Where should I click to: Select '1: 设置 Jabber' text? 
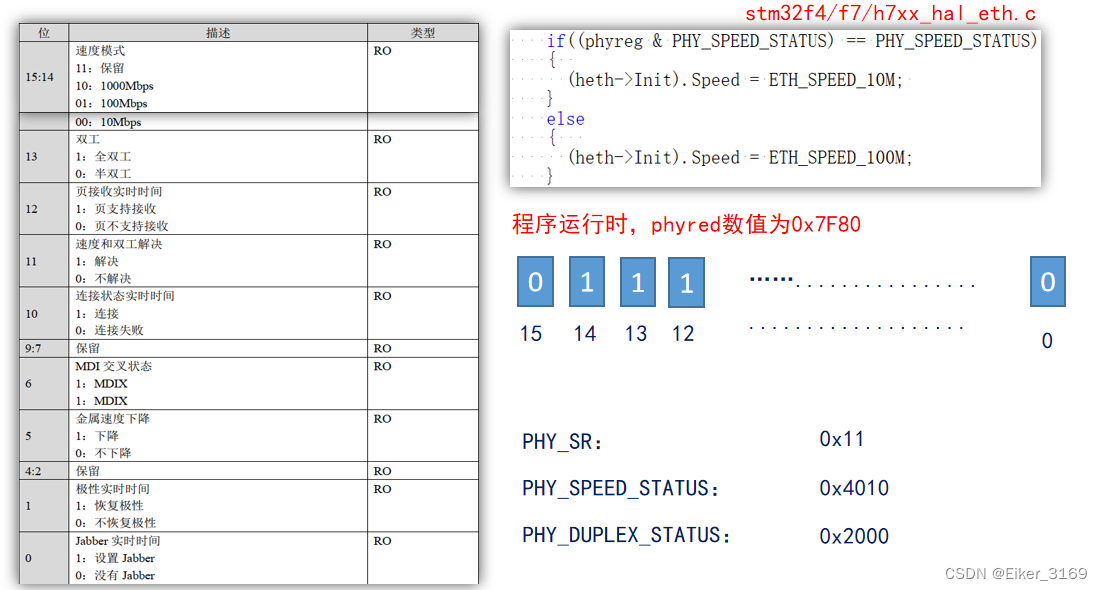pos(115,558)
